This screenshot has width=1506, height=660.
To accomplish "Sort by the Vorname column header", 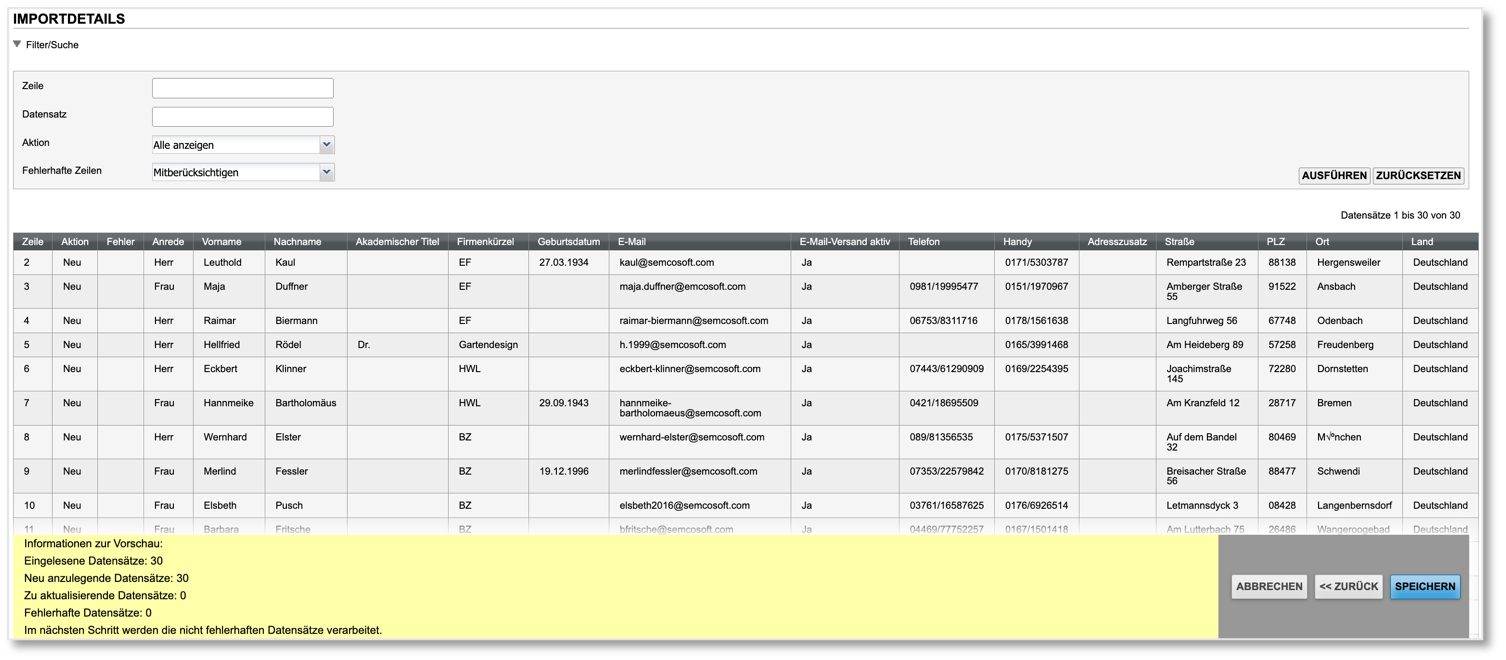I will 222,242.
